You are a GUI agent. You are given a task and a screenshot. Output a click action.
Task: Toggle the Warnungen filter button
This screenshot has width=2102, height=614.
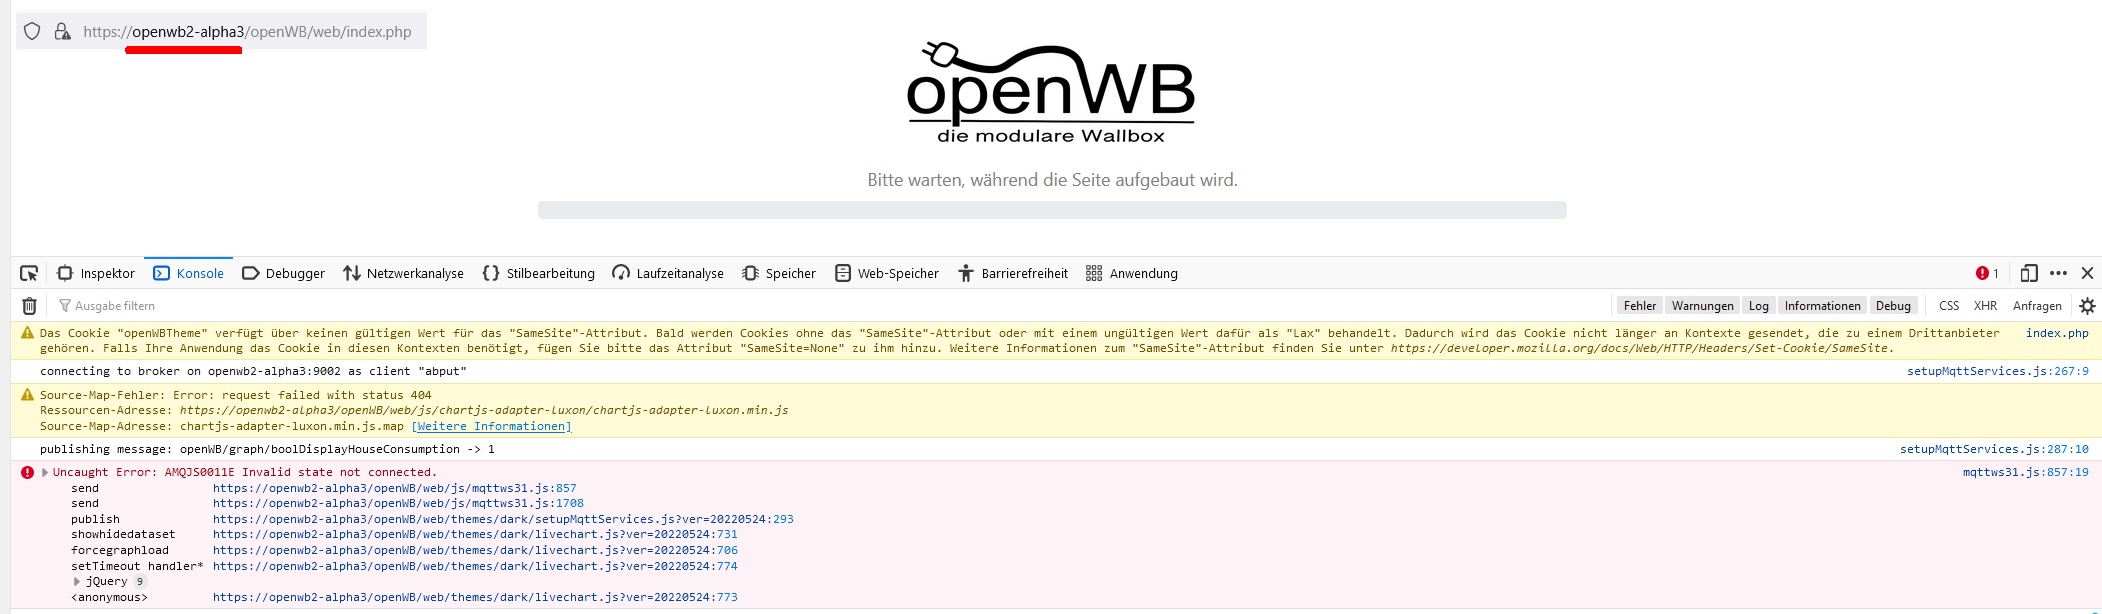pos(1702,306)
